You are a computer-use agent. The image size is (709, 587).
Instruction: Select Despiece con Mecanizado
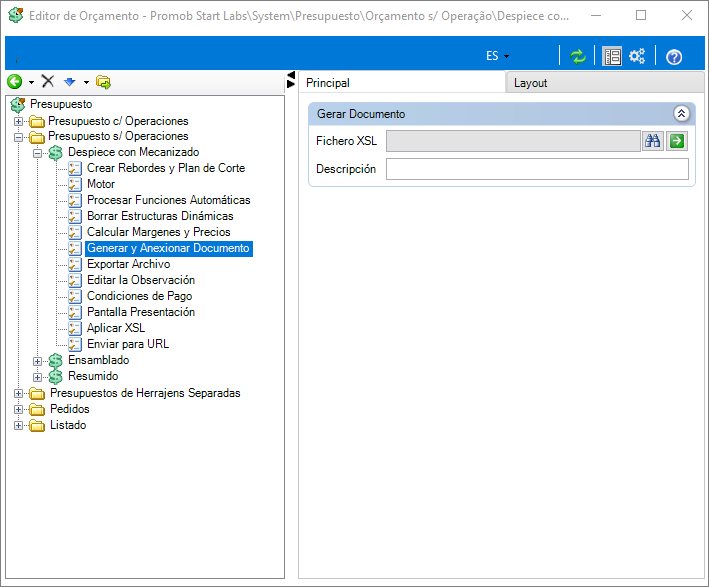(x=133, y=152)
